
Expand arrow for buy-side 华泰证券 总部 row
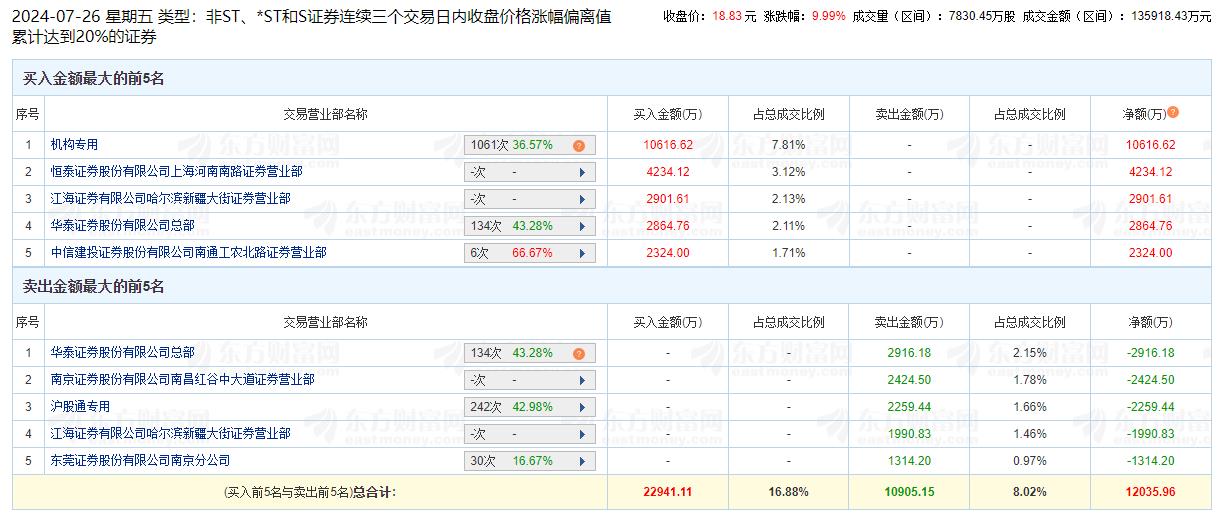point(582,226)
